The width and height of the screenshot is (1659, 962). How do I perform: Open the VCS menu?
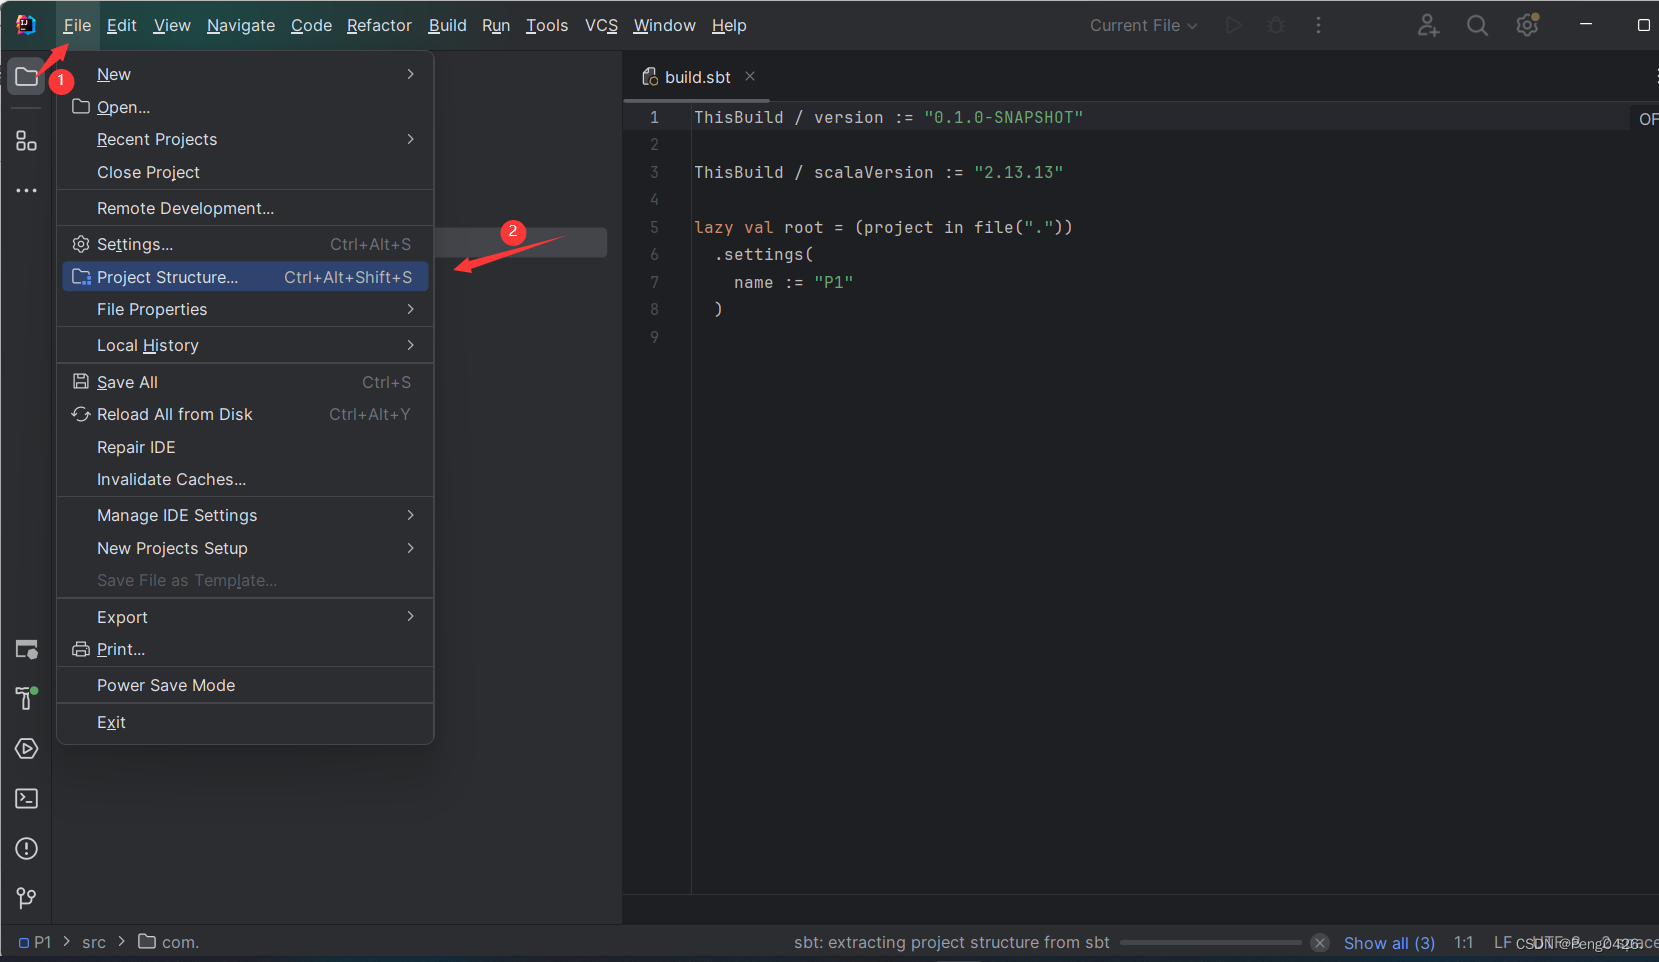(601, 25)
